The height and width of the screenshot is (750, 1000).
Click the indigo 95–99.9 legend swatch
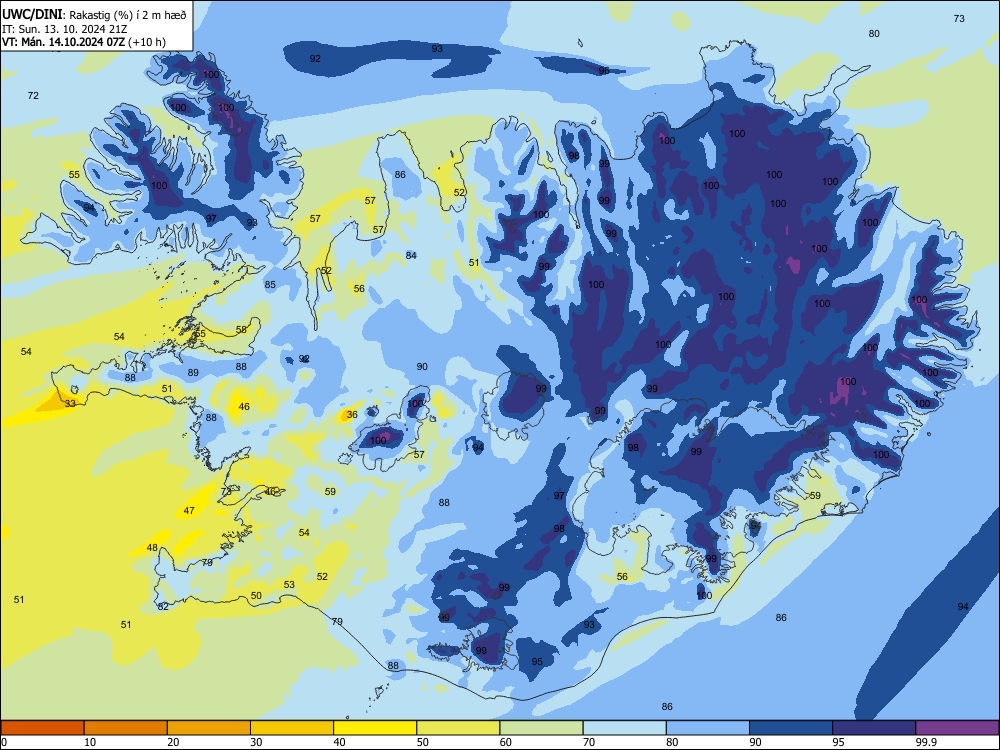[874, 728]
